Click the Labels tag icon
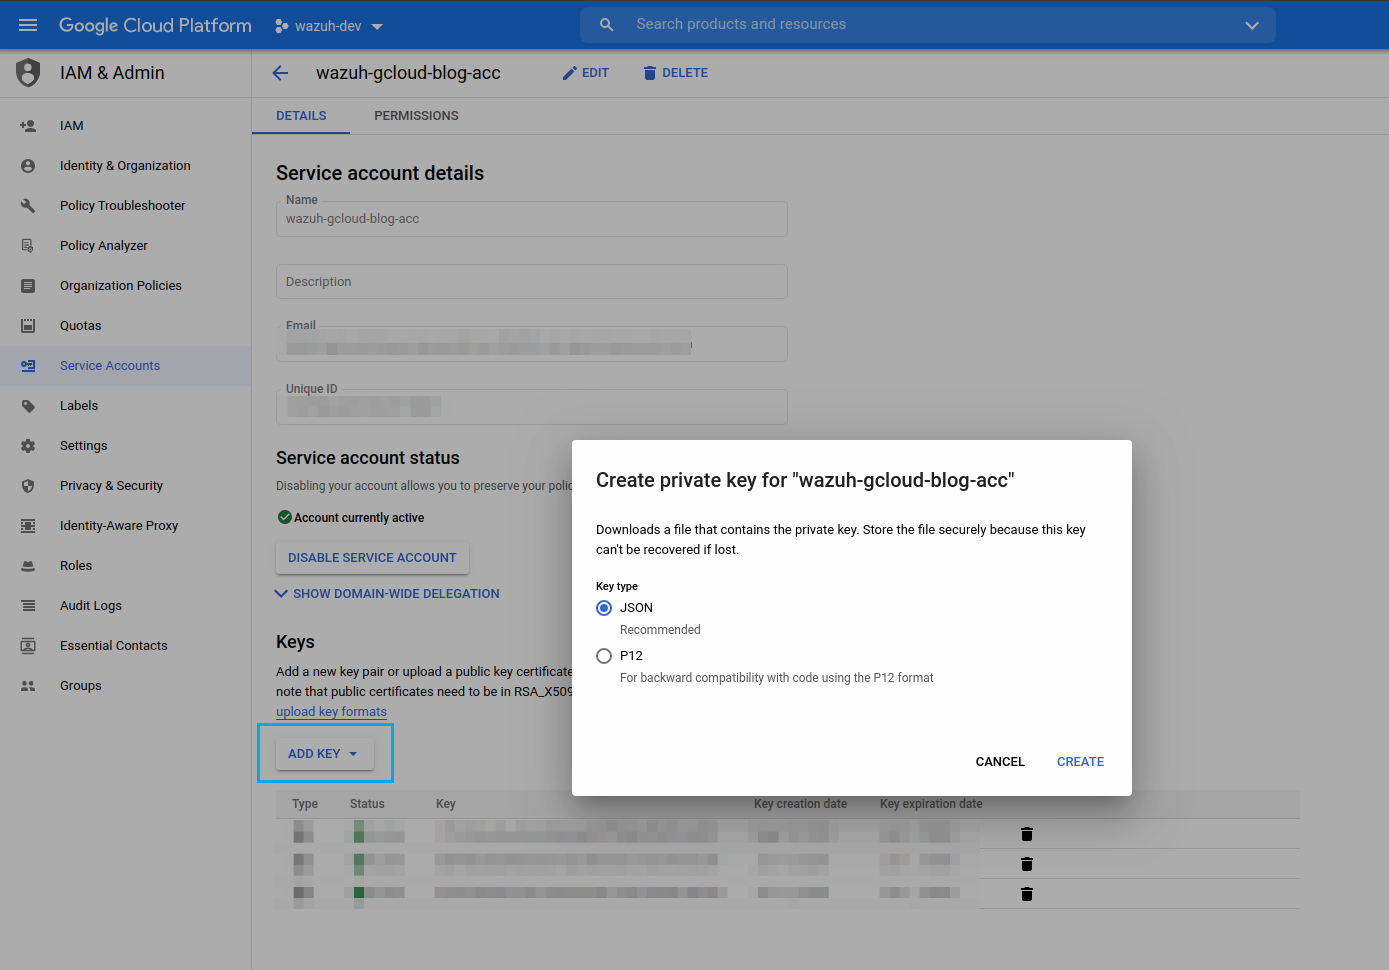The height and width of the screenshot is (970, 1389). click(x=28, y=406)
